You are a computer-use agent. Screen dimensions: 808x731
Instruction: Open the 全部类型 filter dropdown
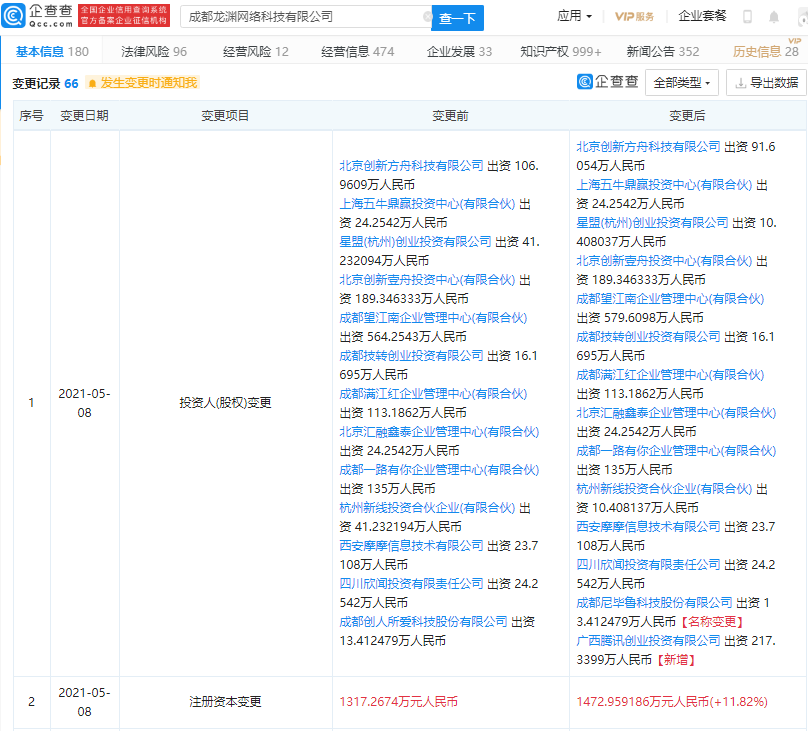point(682,83)
